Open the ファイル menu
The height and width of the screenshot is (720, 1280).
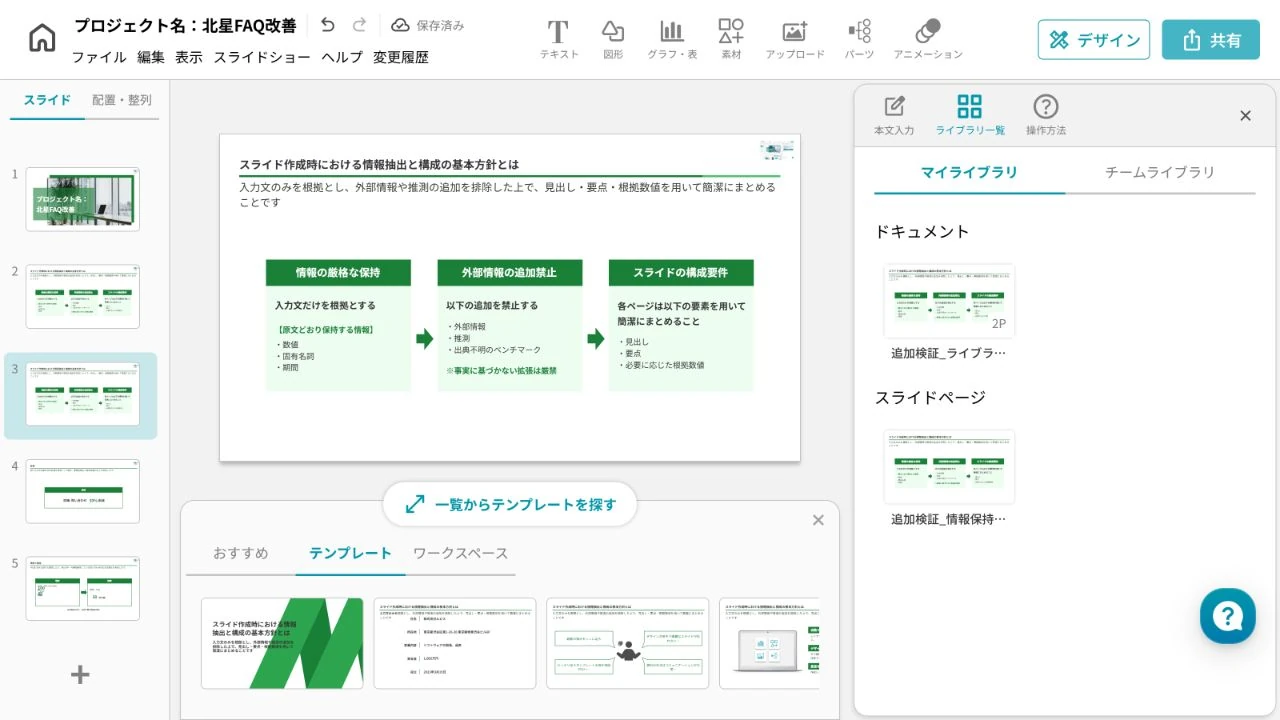click(x=99, y=57)
